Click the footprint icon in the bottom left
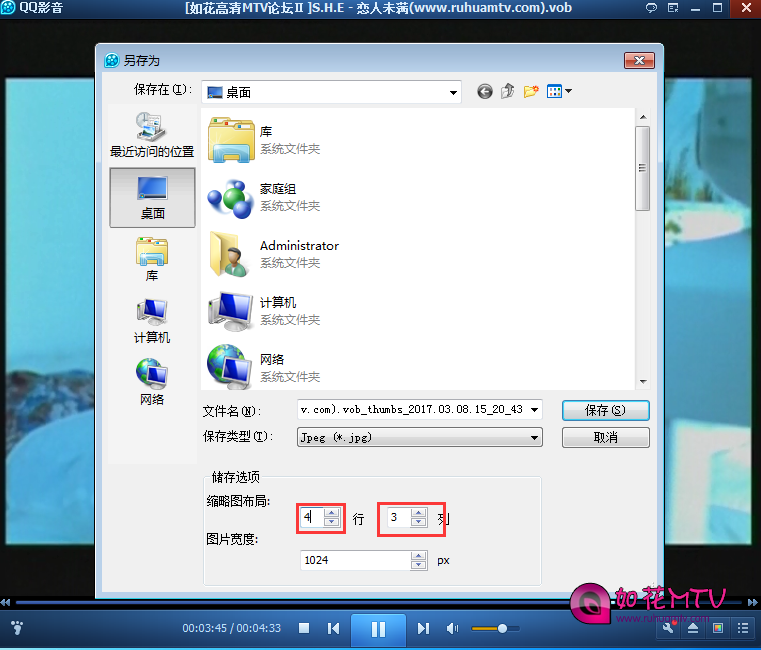Viewport: 761px width, 650px height. coord(16,628)
